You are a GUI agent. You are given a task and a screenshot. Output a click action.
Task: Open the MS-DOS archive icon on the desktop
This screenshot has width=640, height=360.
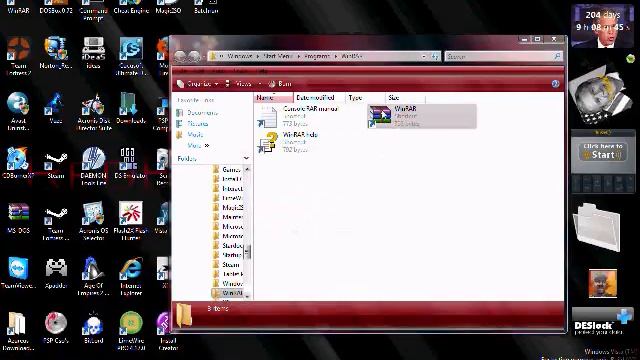(18, 218)
